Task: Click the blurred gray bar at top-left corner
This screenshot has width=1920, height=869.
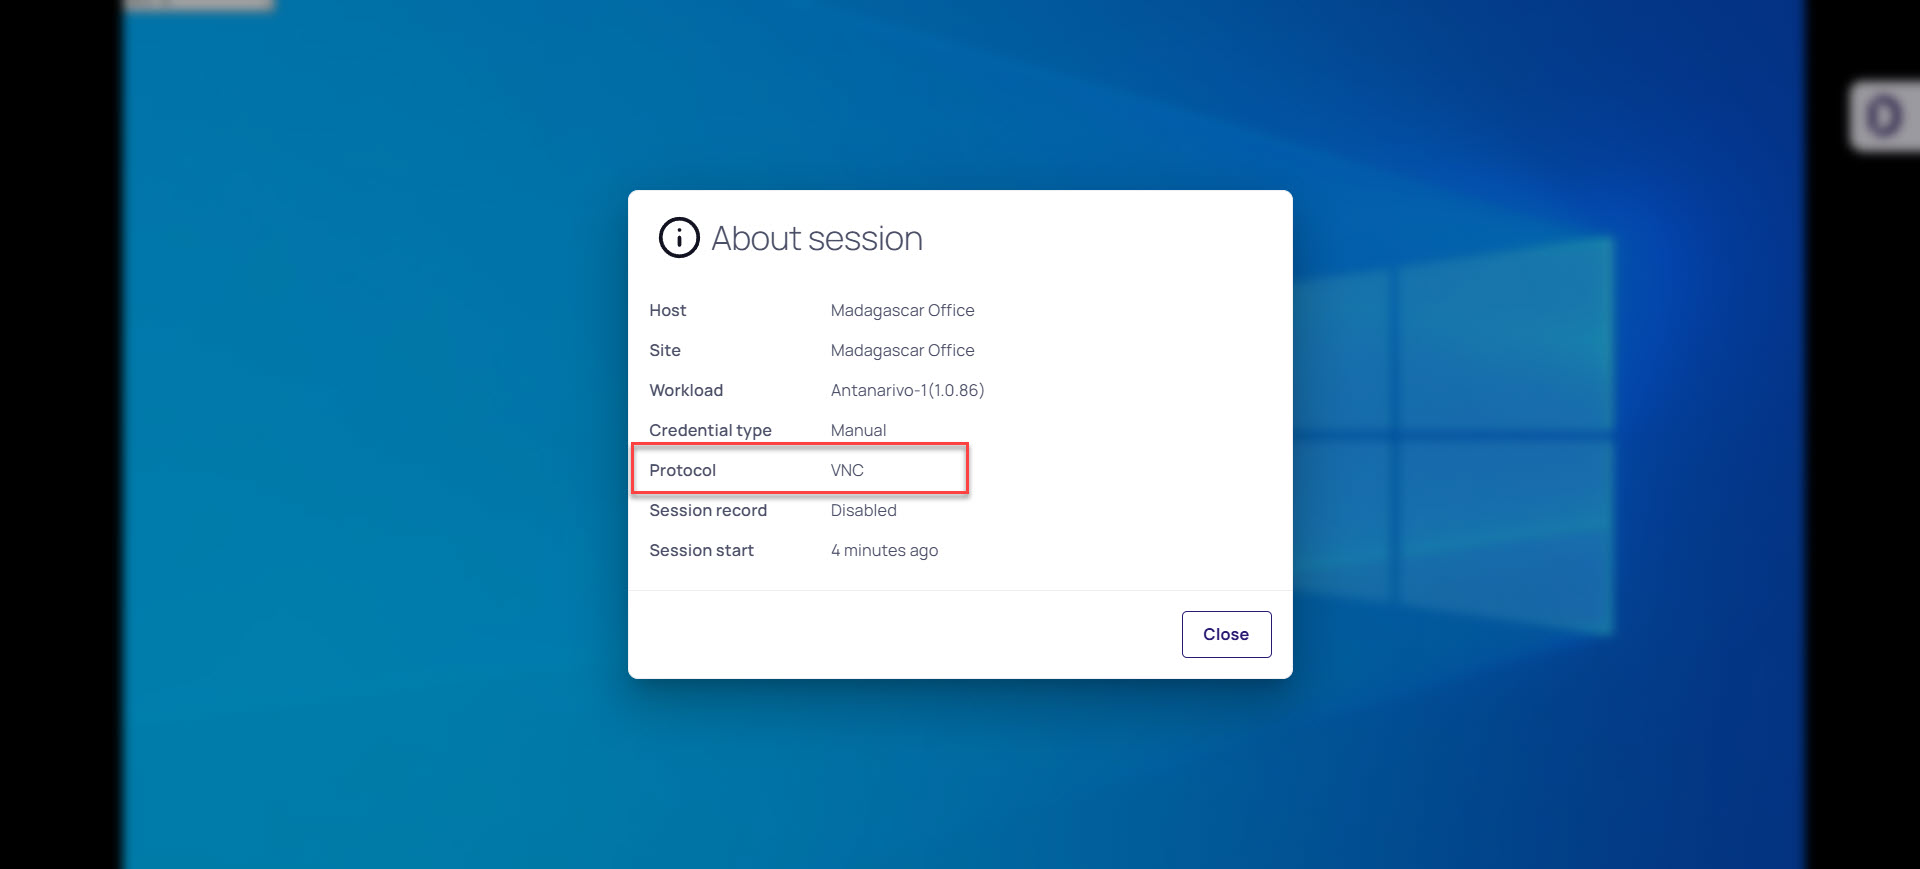Action: [198, 4]
